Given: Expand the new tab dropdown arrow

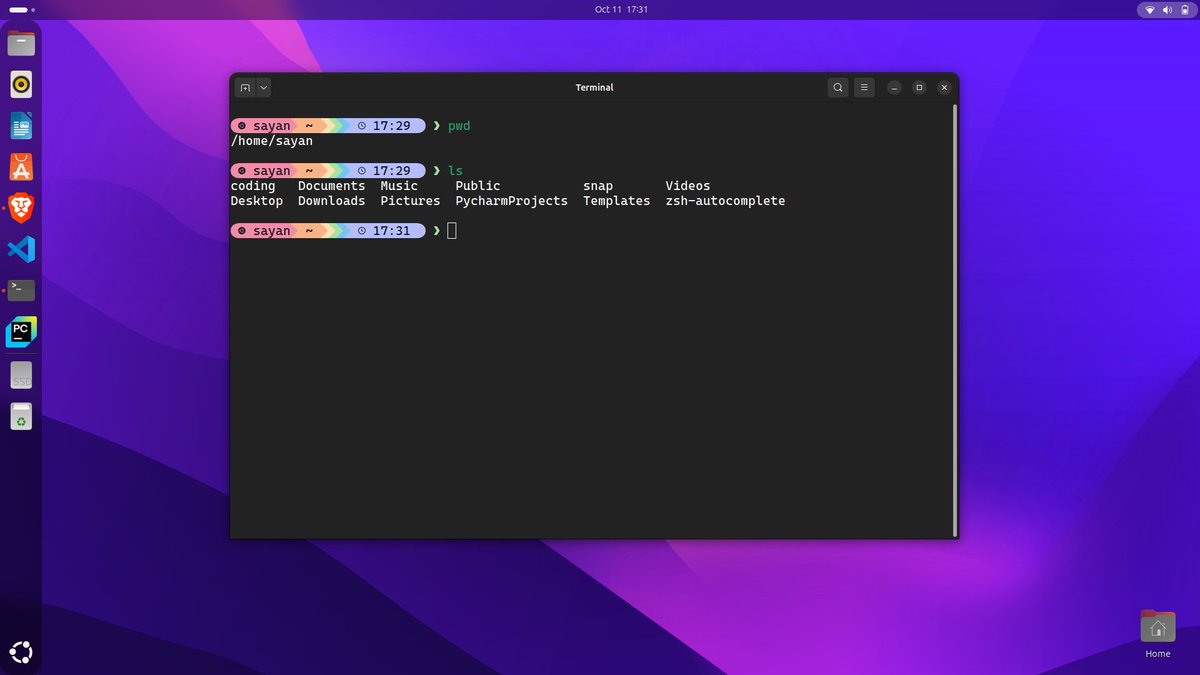Looking at the screenshot, I should tap(264, 87).
